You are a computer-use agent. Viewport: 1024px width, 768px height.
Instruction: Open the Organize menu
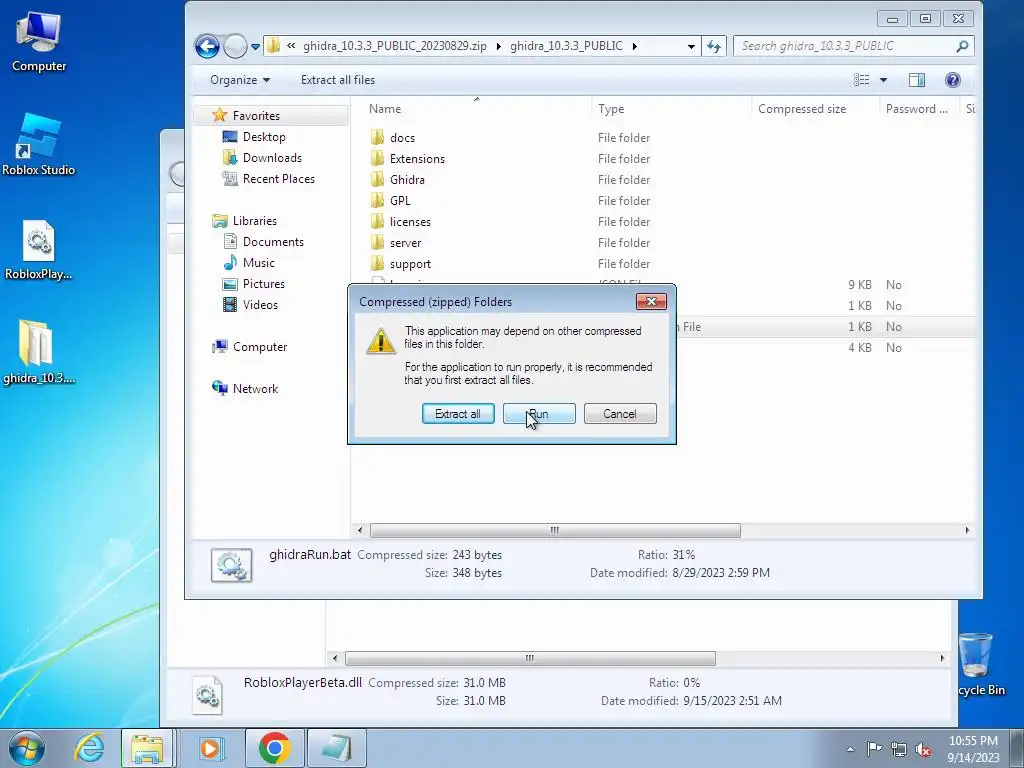[x=240, y=80]
